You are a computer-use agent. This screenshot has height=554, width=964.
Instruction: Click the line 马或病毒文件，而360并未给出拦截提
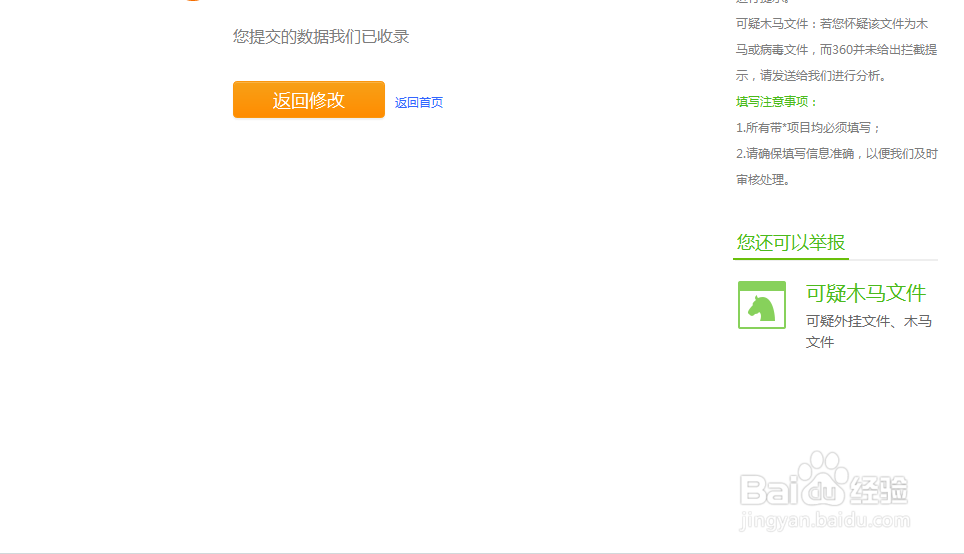(837, 50)
